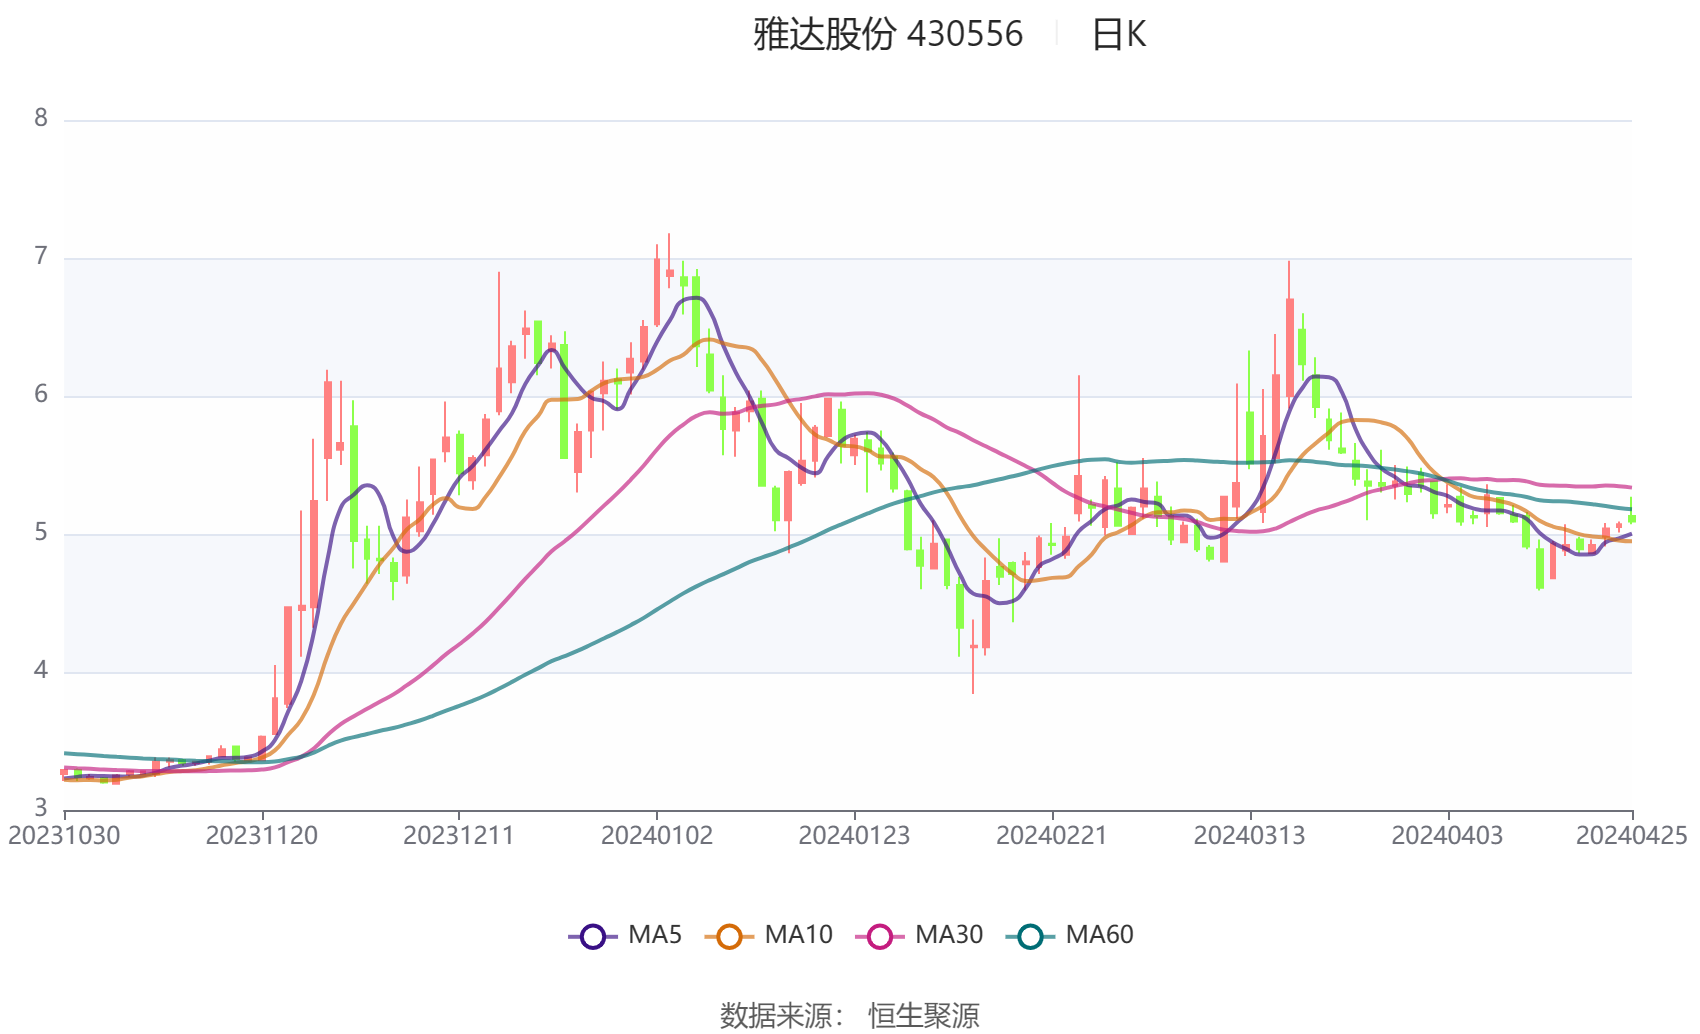Click the 20240221 date axis label

(1052, 836)
